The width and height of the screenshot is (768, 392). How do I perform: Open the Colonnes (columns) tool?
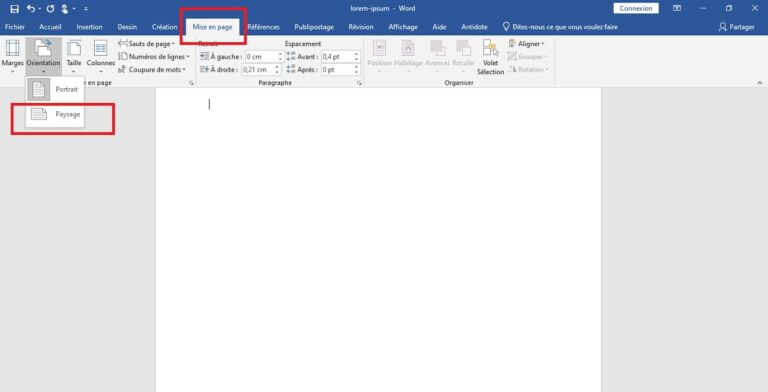click(100, 56)
